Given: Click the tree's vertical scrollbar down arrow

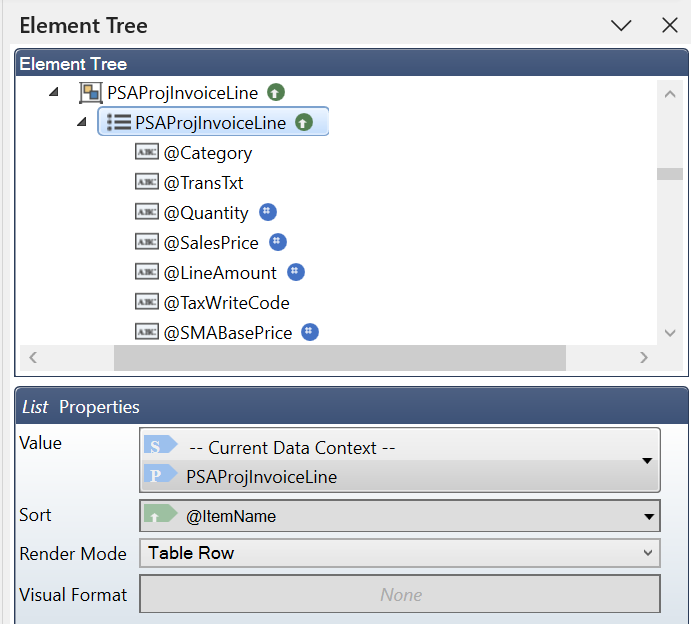Looking at the screenshot, I should (x=670, y=333).
